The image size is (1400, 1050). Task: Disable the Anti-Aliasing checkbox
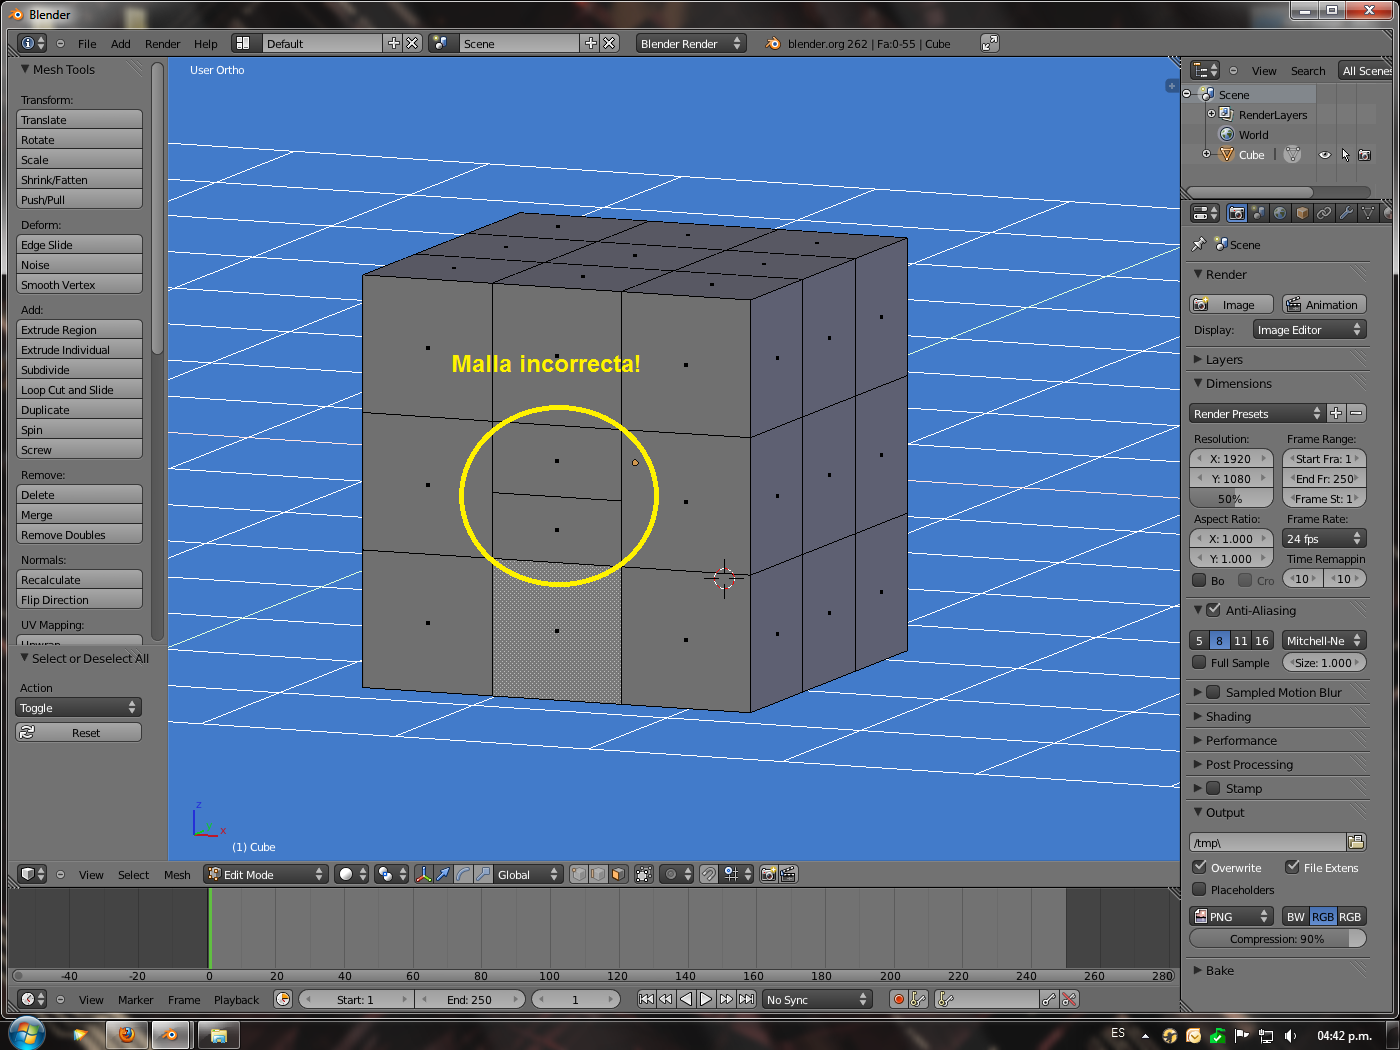coord(1213,610)
